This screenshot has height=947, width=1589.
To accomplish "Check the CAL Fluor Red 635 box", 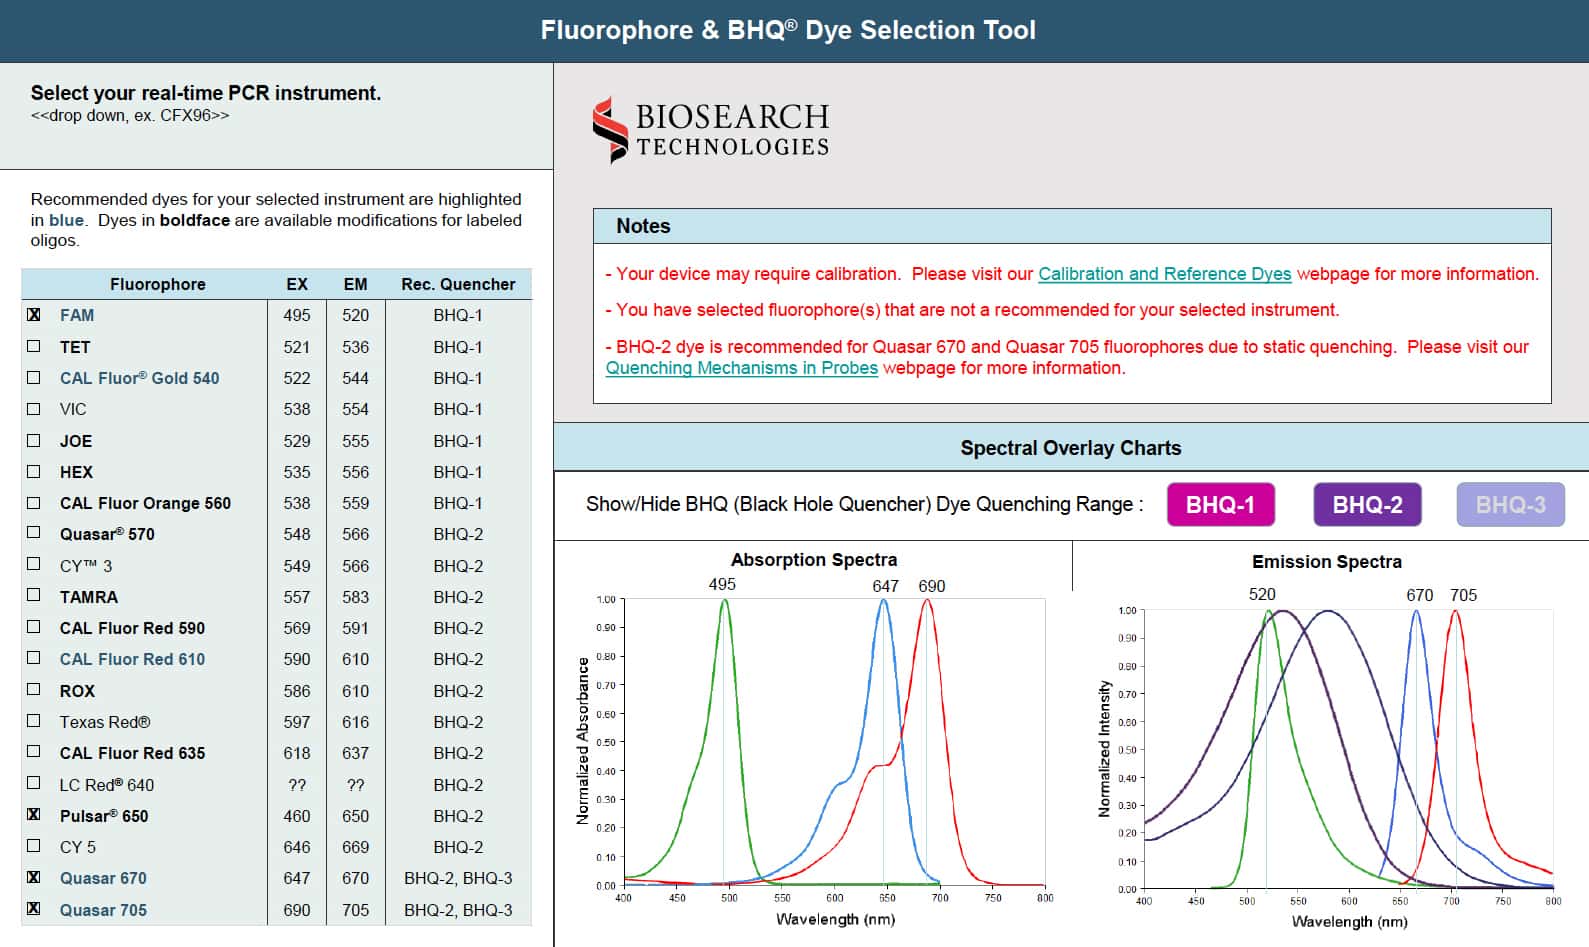I will pyautogui.click(x=34, y=752).
